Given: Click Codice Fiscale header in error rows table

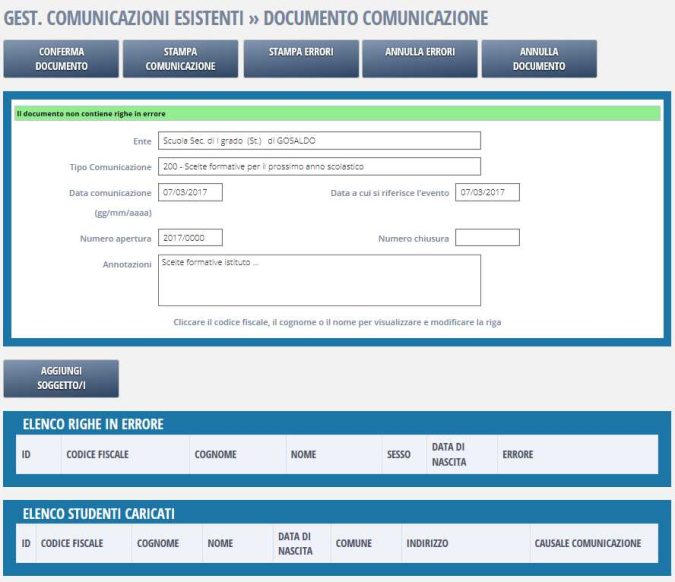Looking at the screenshot, I should (97, 454).
